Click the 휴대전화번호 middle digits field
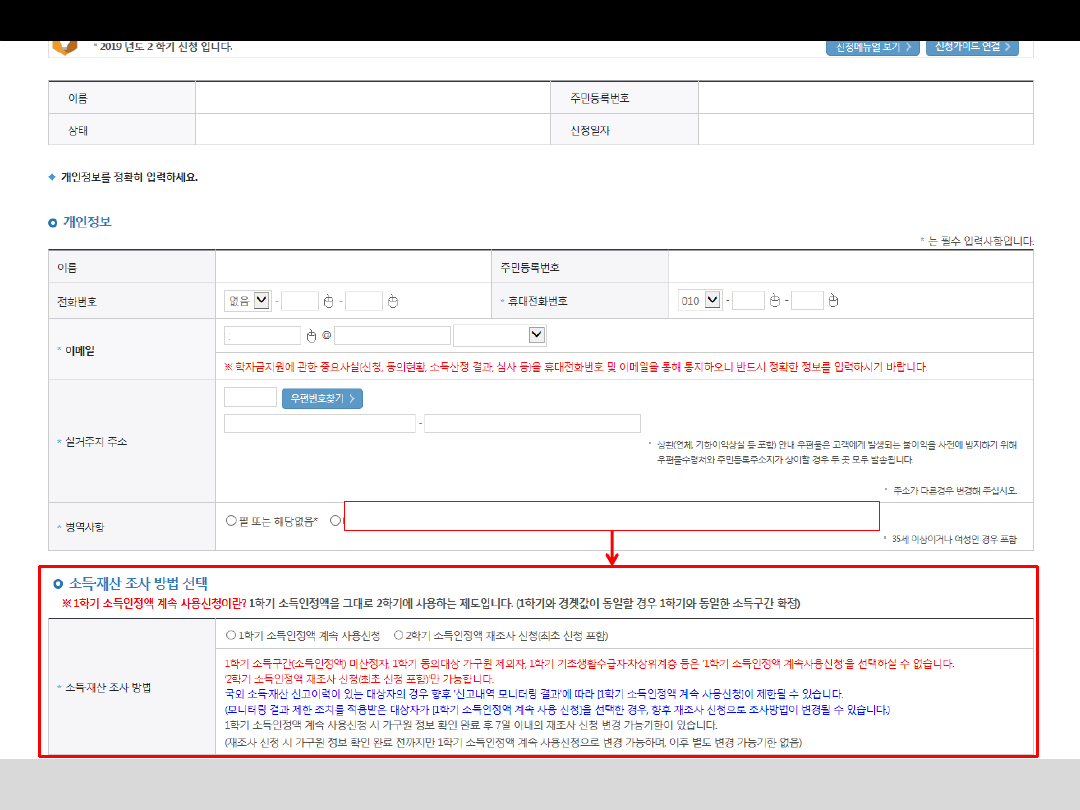This screenshot has width=1080, height=810. (748, 300)
